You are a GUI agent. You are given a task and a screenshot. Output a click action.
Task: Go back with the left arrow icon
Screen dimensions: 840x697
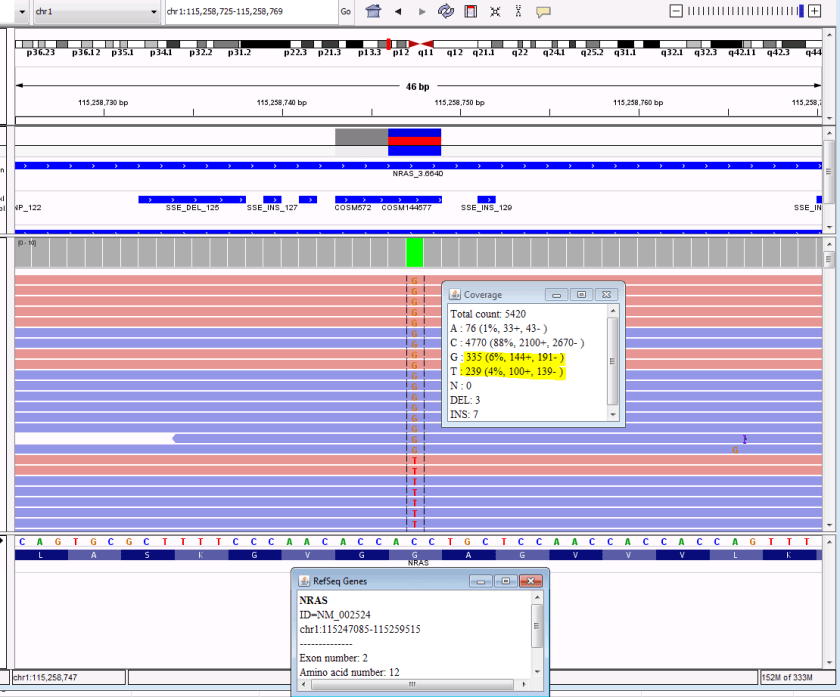click(x=398, y=11)
